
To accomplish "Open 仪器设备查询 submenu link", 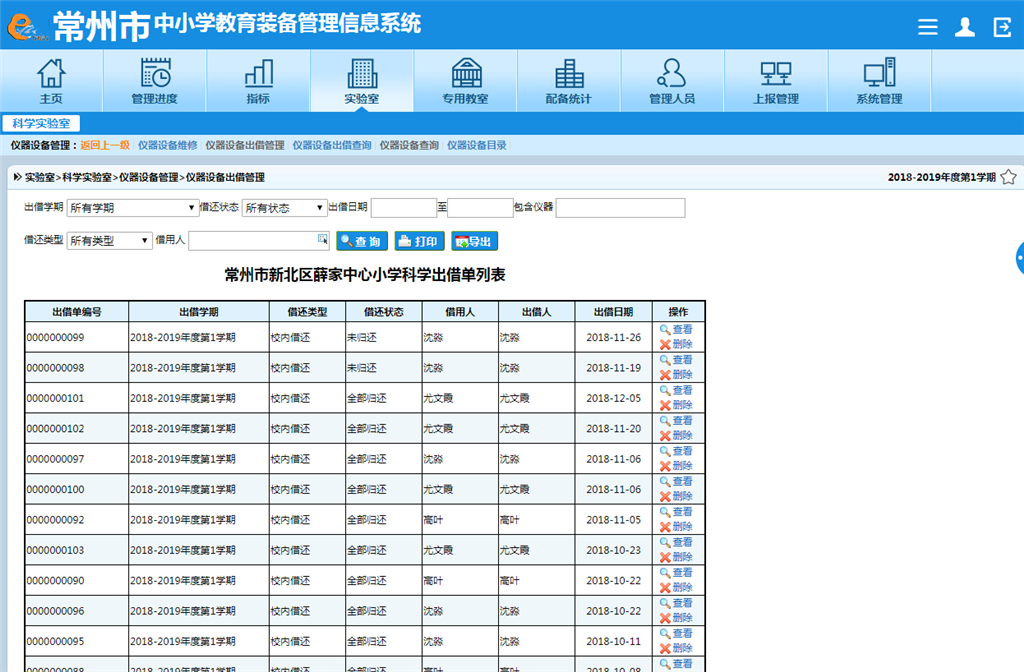I will coord(409,145).
